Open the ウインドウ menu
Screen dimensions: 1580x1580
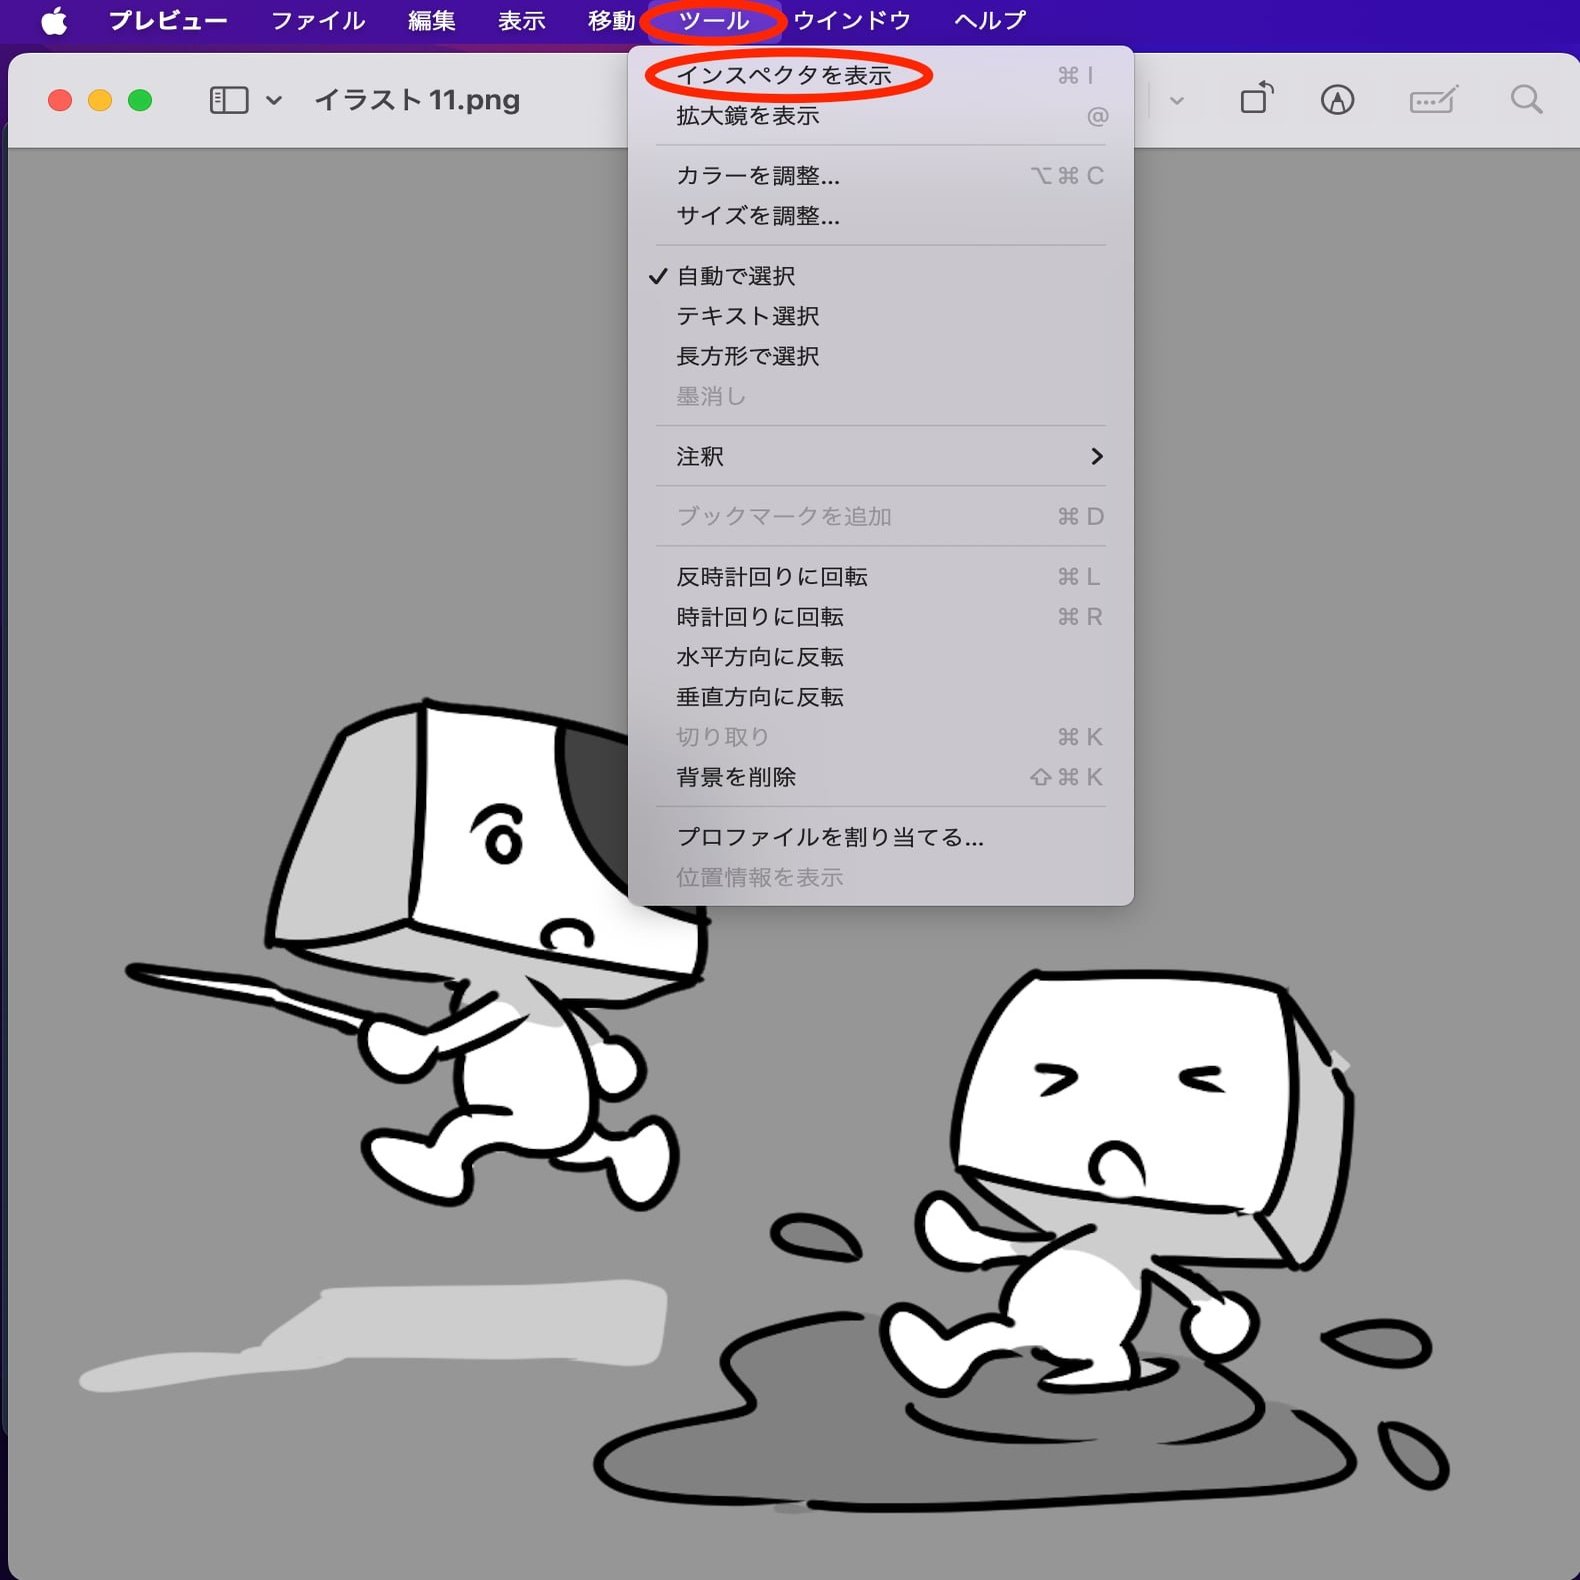pyautogui.click(x=852, y=20)
